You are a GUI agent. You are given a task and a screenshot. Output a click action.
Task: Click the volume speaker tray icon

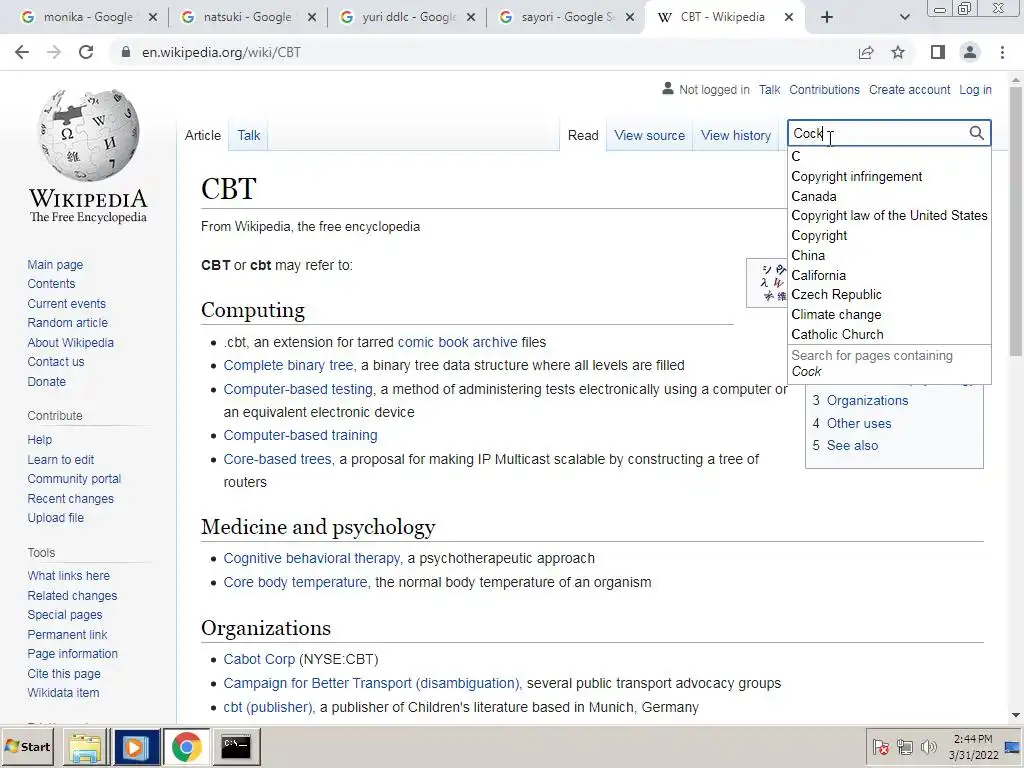(928, 746)
